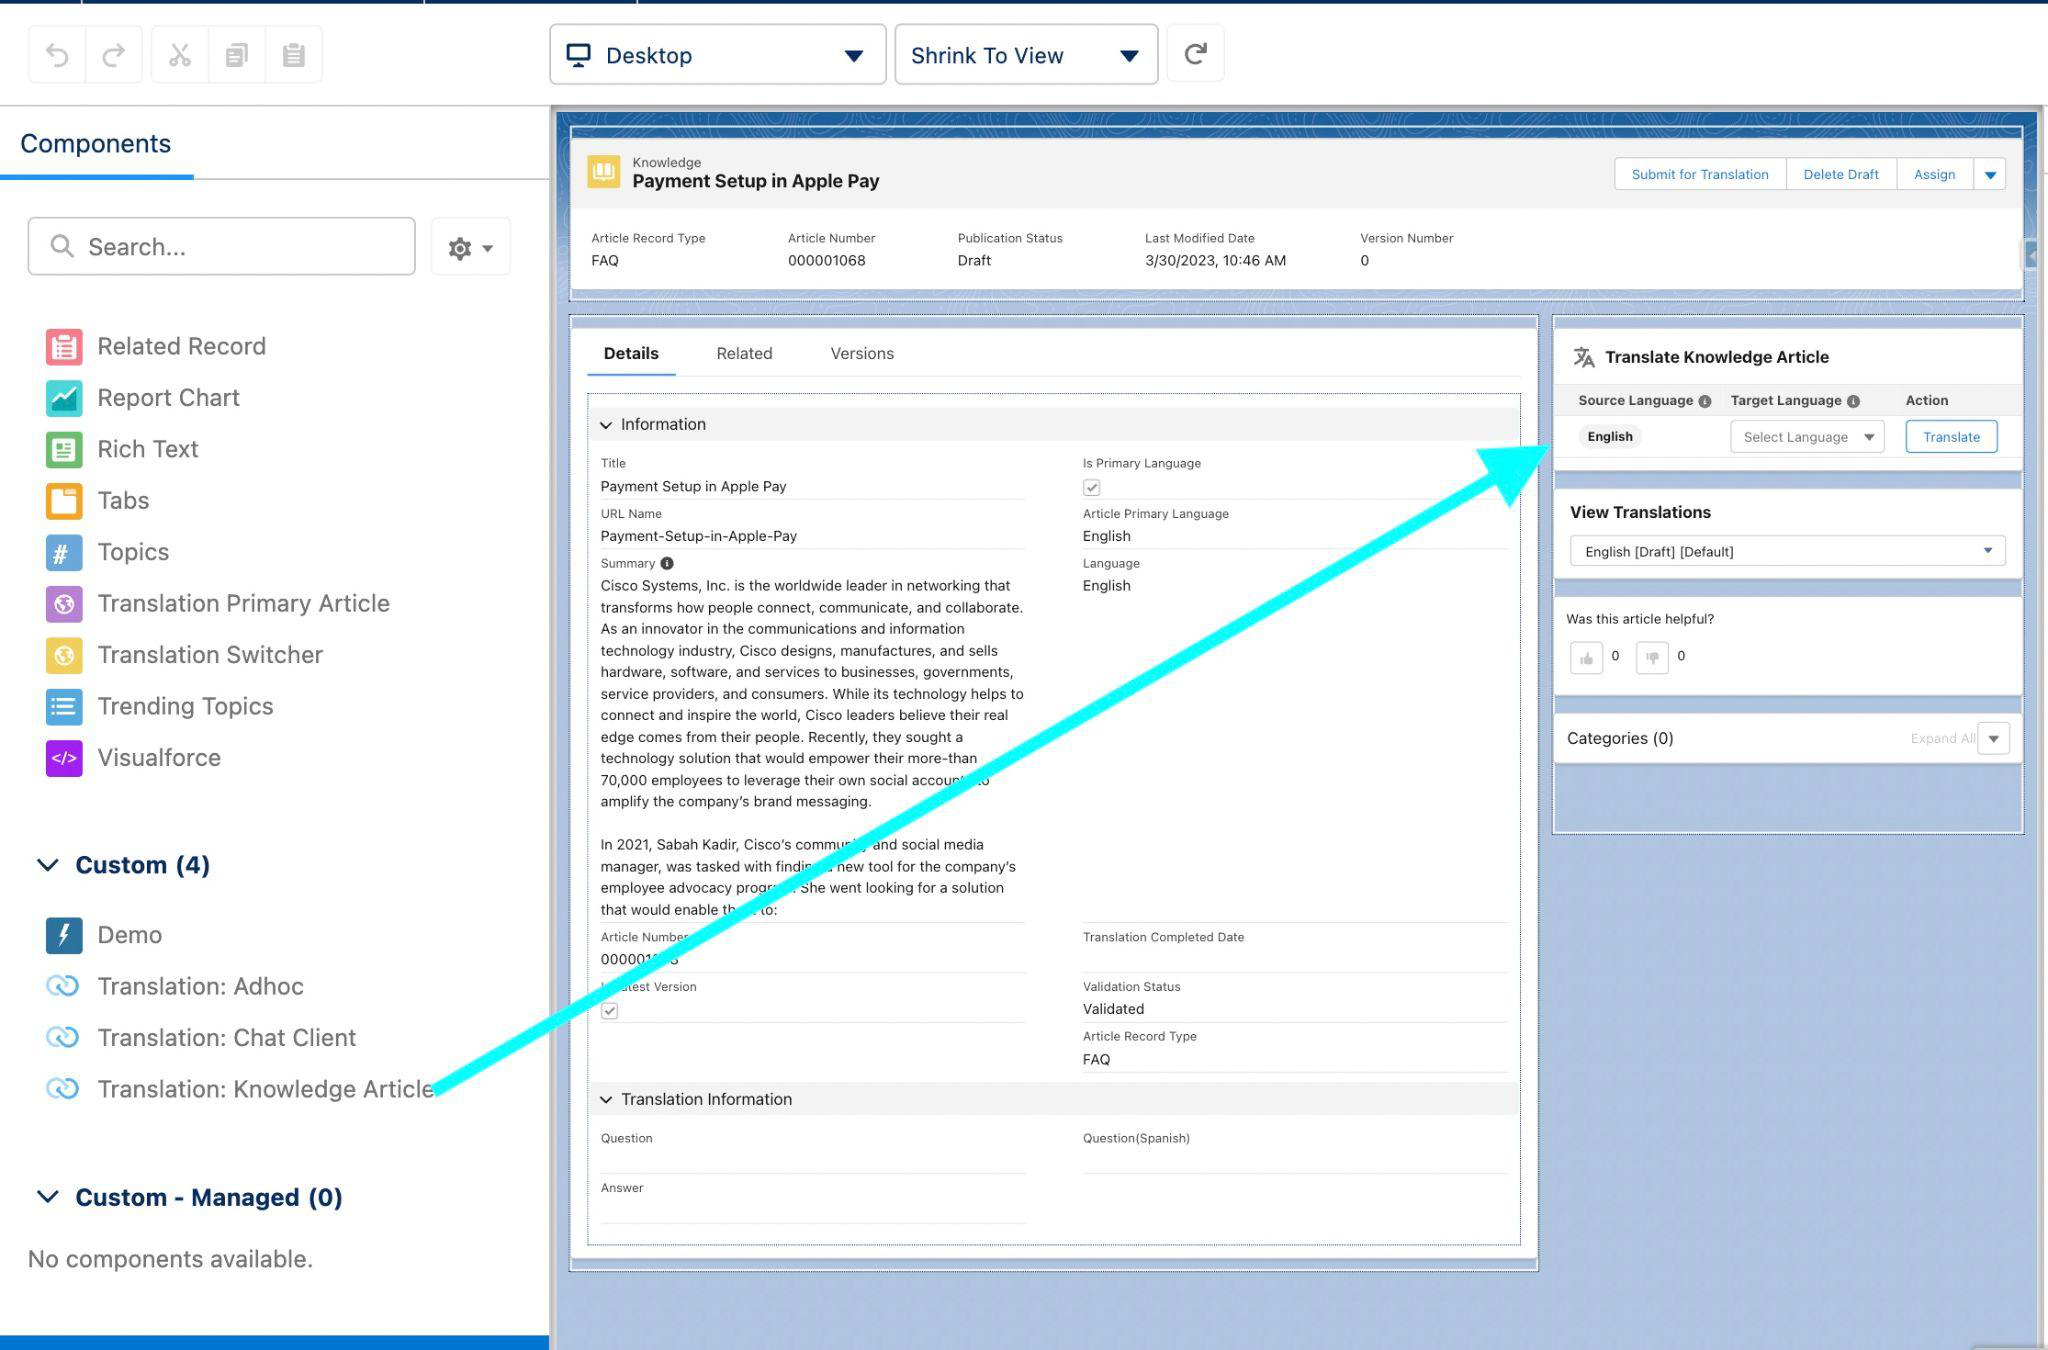Toggle the Is Primary Language checkbox

tap(1091, 488)
